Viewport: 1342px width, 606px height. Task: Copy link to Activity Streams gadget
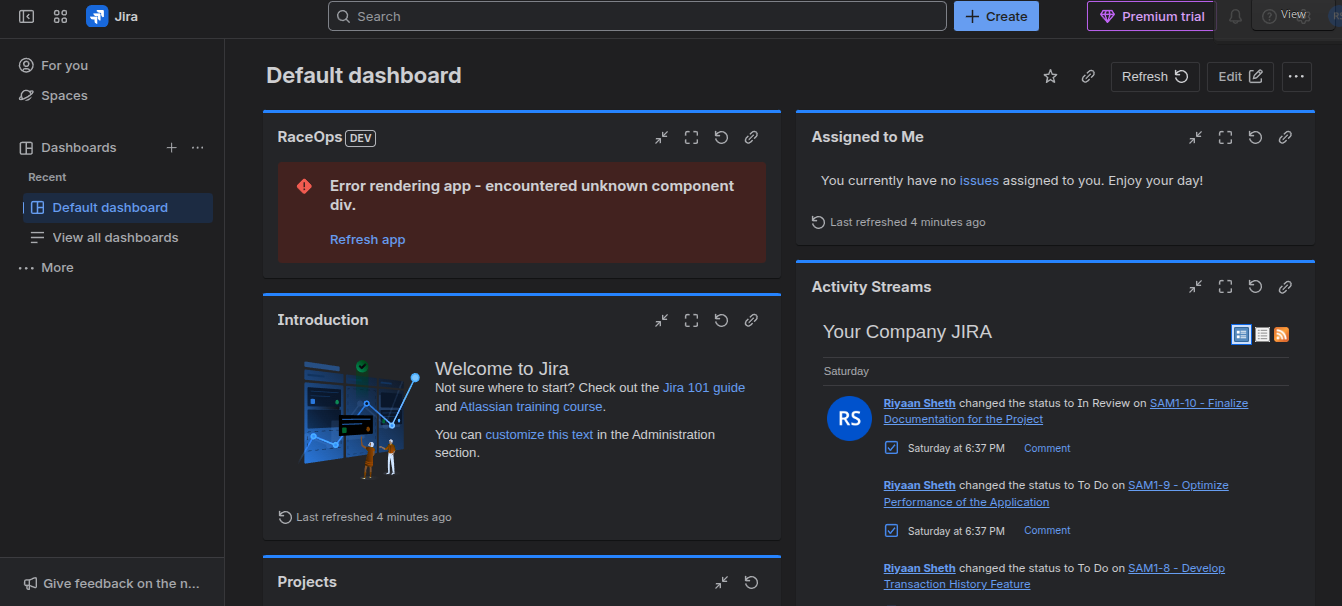click(x=1285, y=287)
